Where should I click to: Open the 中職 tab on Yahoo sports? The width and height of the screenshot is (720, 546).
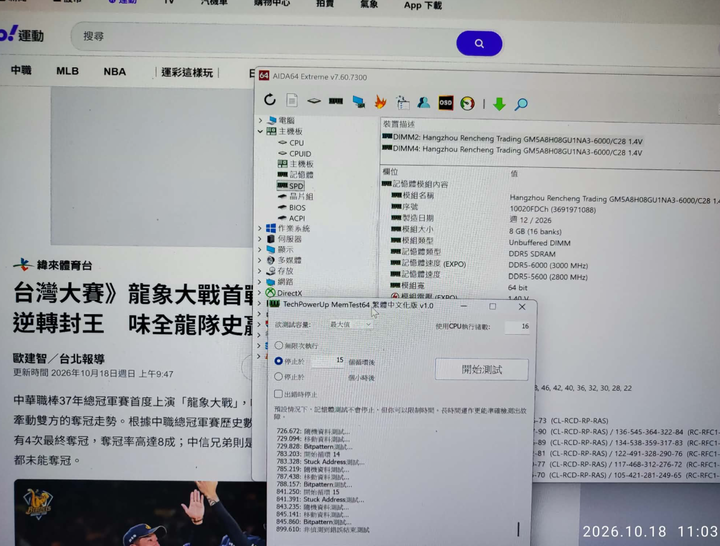(x=21, y=70)
